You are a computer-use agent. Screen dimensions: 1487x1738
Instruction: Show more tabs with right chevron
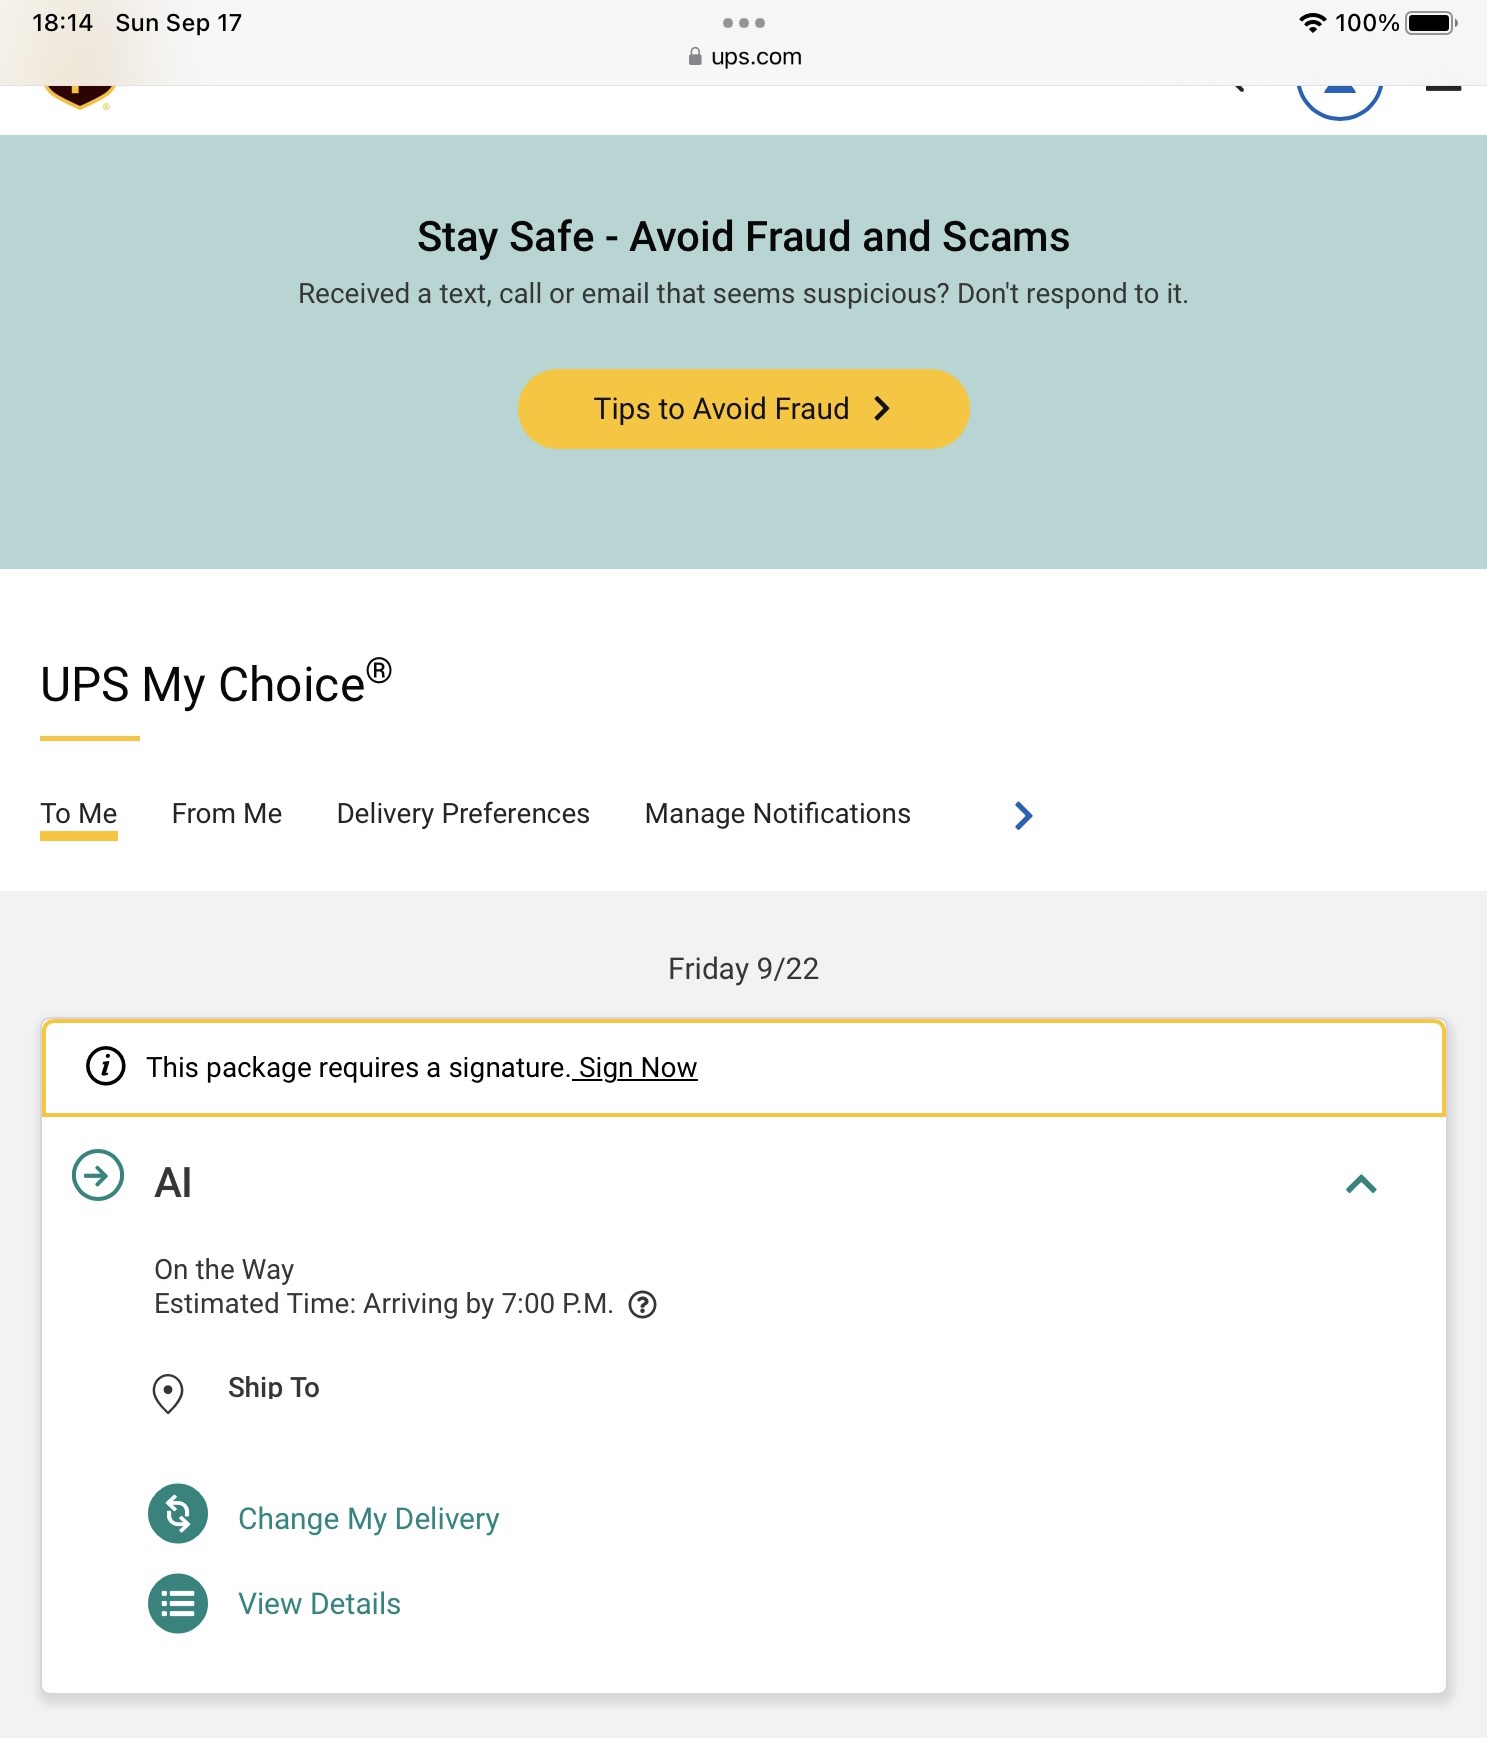coord(1022,816)
